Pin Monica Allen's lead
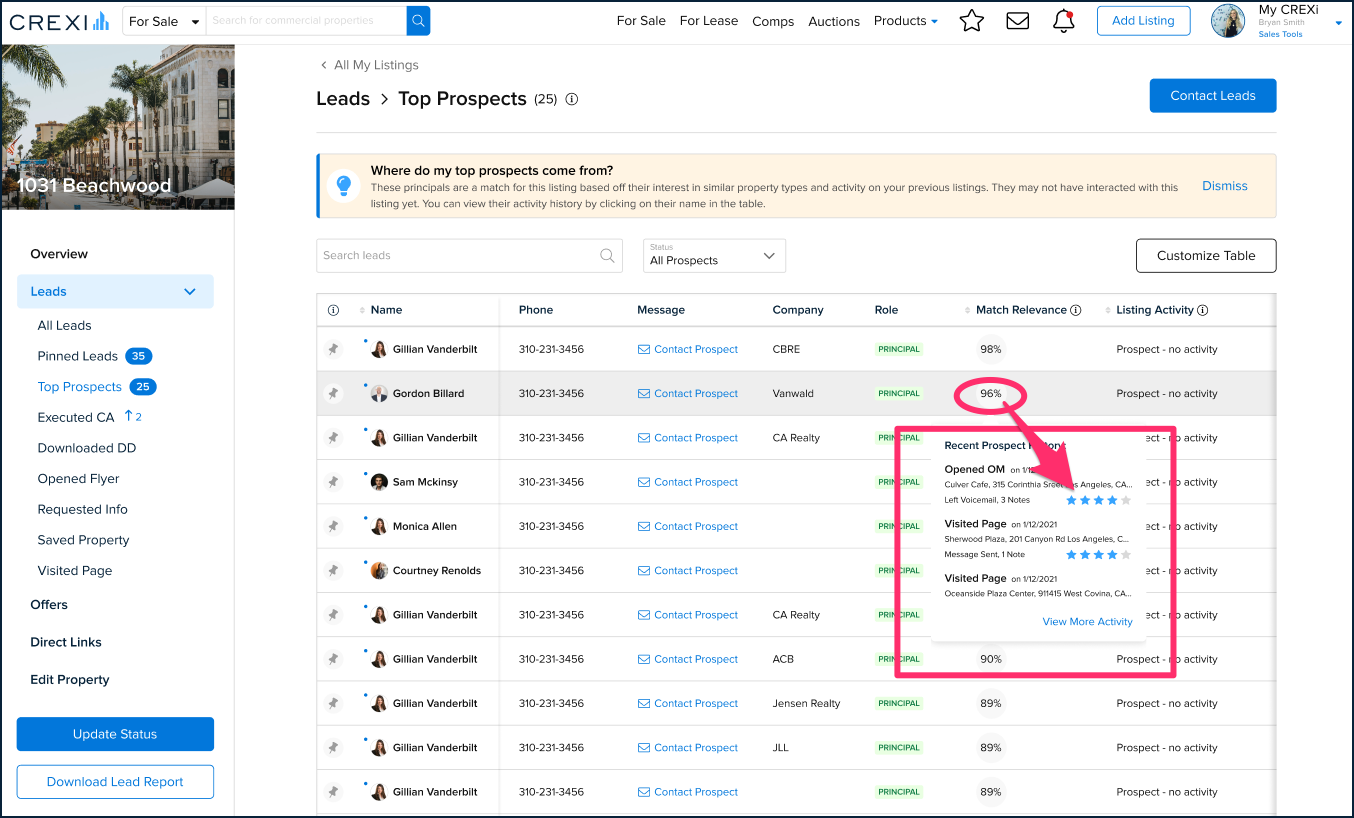The width and height of the screenshot is (1354, 818). tap(333, 526)
